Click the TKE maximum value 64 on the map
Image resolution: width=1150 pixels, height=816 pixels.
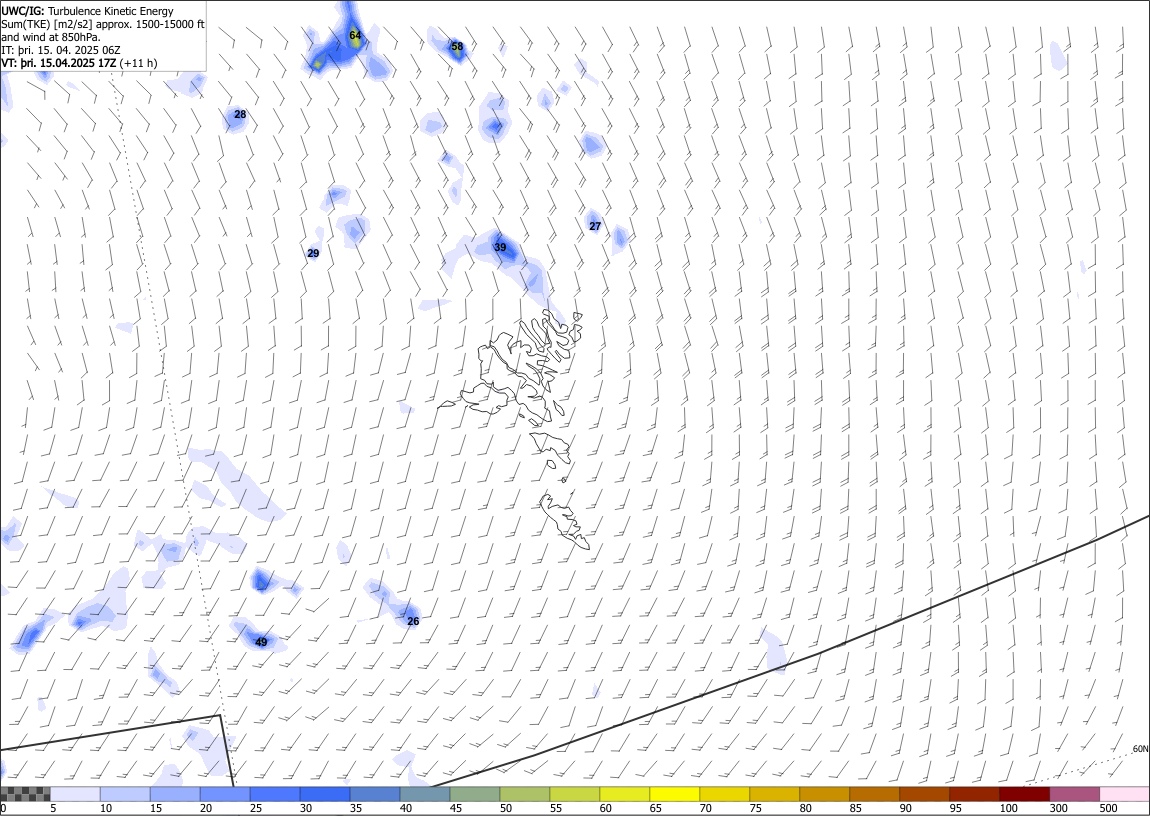[355, 35]
